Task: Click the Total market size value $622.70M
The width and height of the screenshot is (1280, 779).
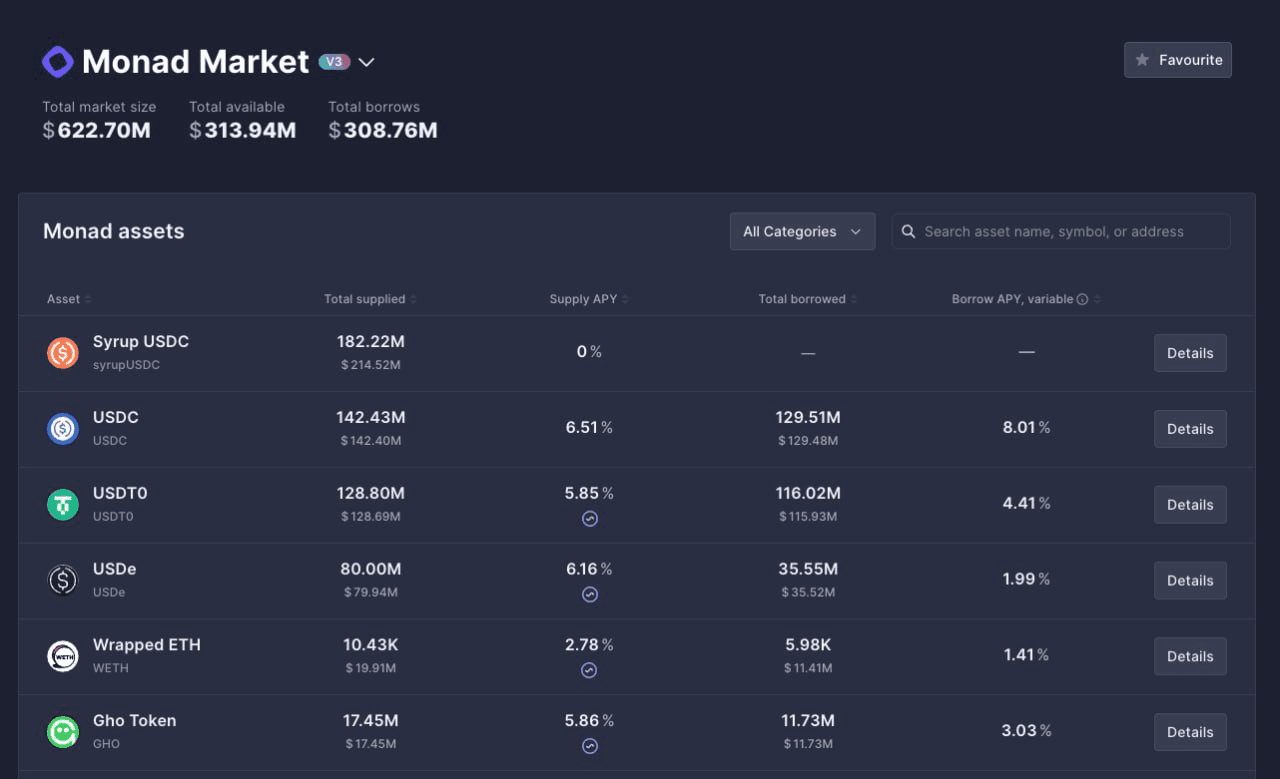Action: coord(97,131)
